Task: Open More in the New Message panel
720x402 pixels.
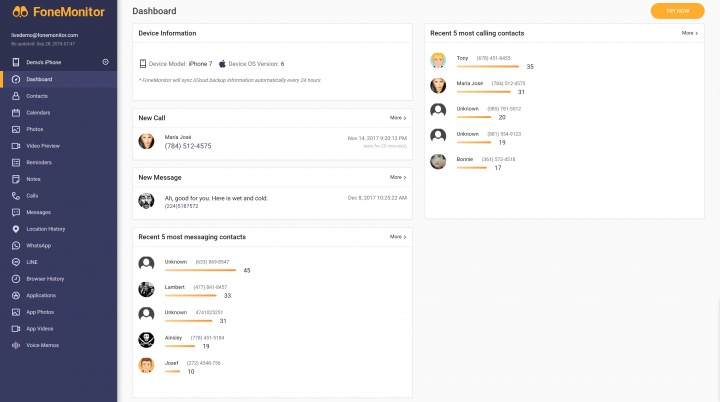Action: point(398,177)
